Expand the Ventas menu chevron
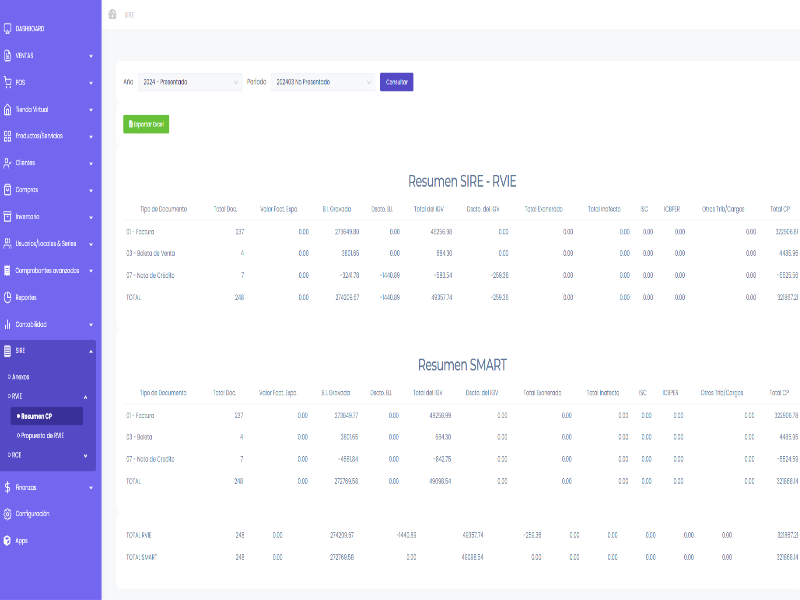 (91, 56)
